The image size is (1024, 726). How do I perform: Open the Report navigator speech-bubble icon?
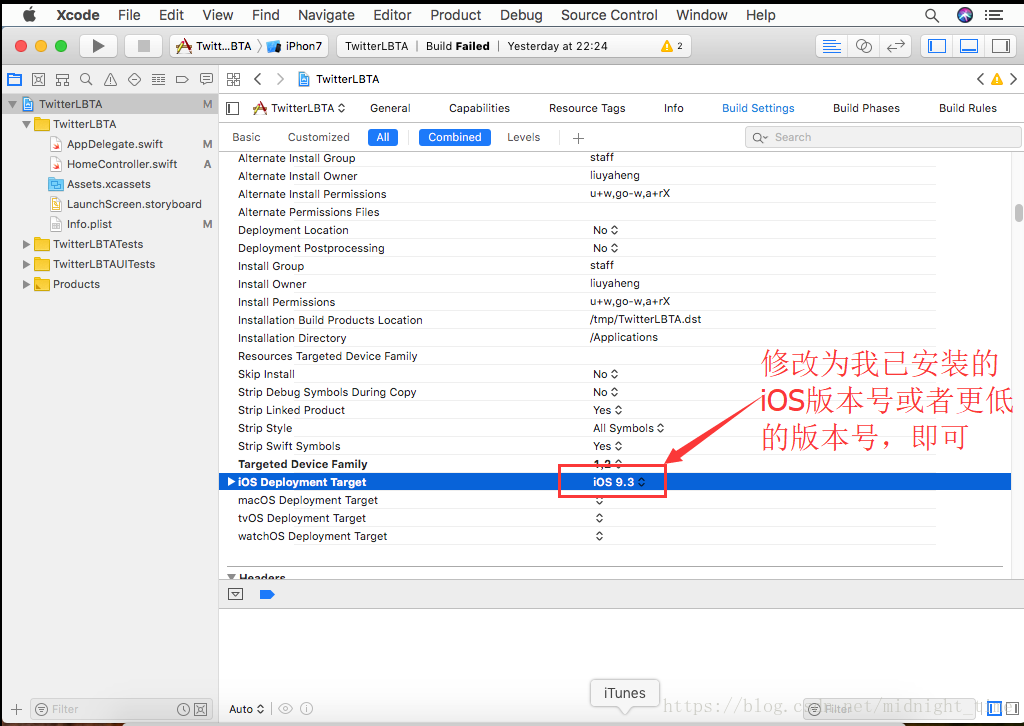pos(206,80)
